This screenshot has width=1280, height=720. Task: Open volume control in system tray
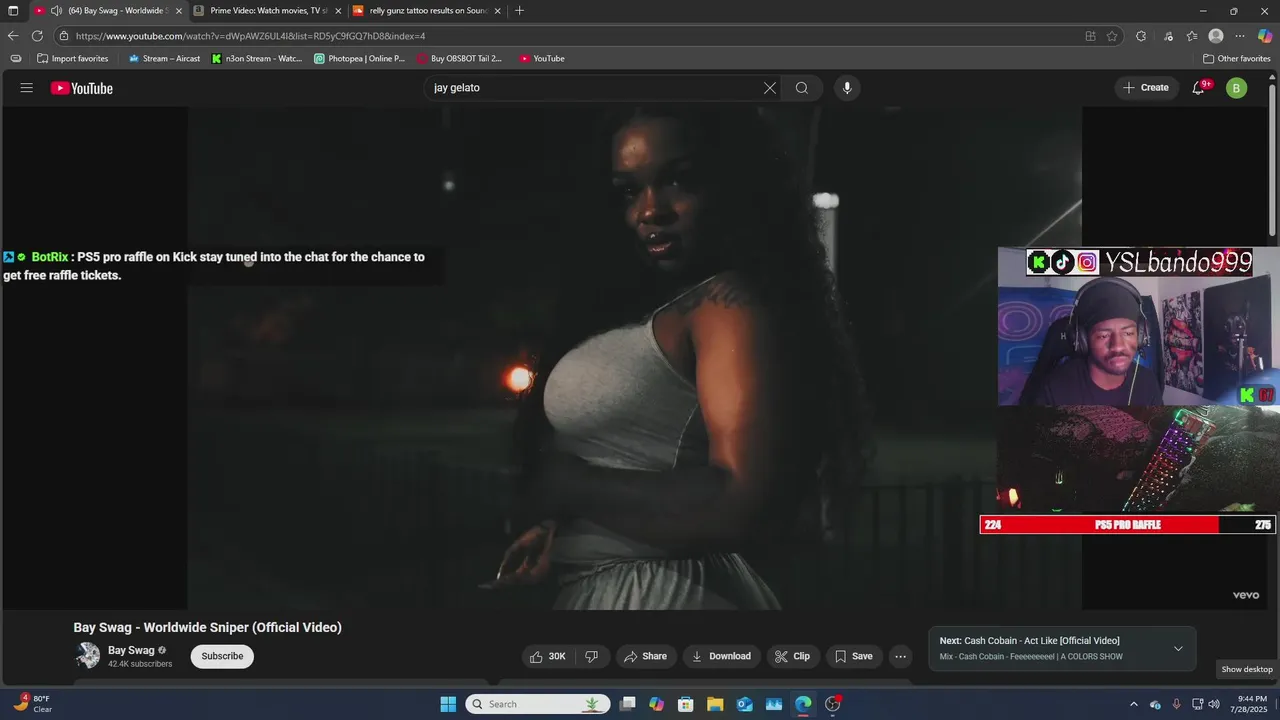click(1214, 704)
